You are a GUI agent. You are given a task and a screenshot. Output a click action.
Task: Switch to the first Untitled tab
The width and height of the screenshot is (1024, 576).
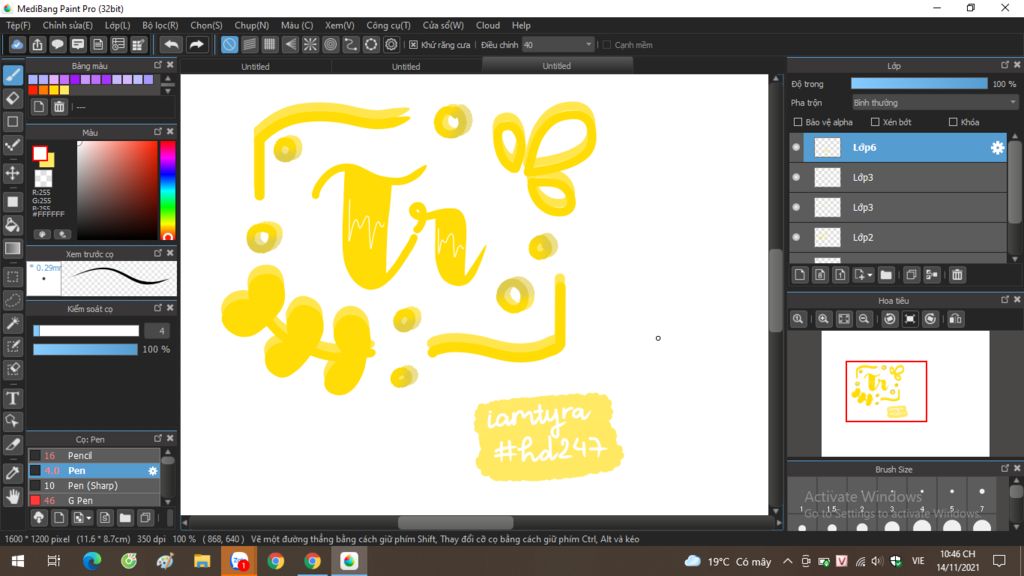(x=255, y=67)
